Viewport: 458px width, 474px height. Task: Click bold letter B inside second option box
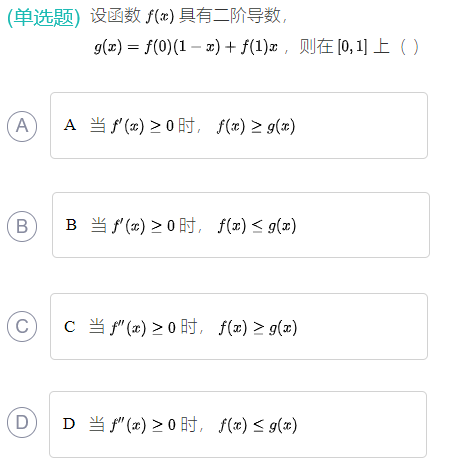[71, 225]
